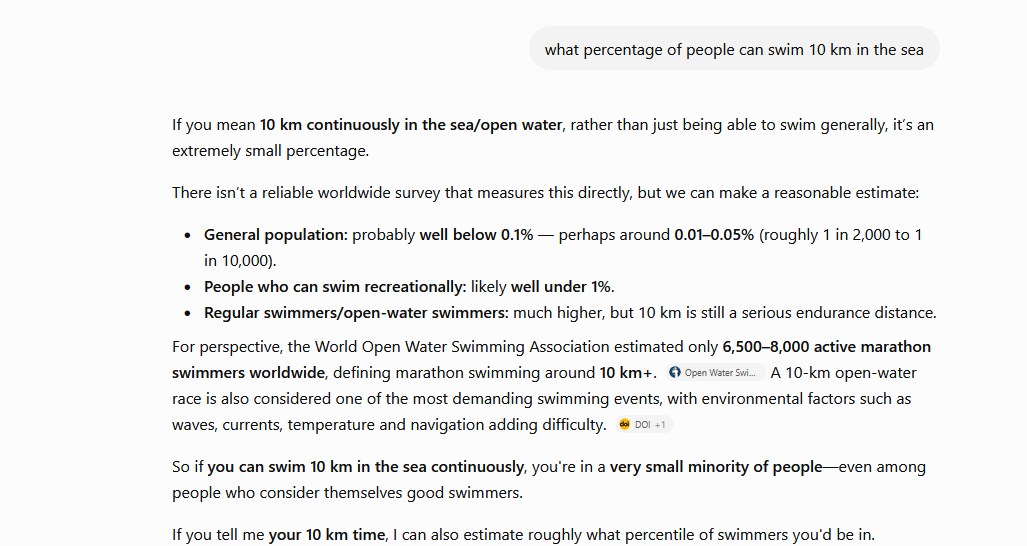Open the DOI source citation chip
Viewport: 1027px width, 546px height.
(644, 424)
